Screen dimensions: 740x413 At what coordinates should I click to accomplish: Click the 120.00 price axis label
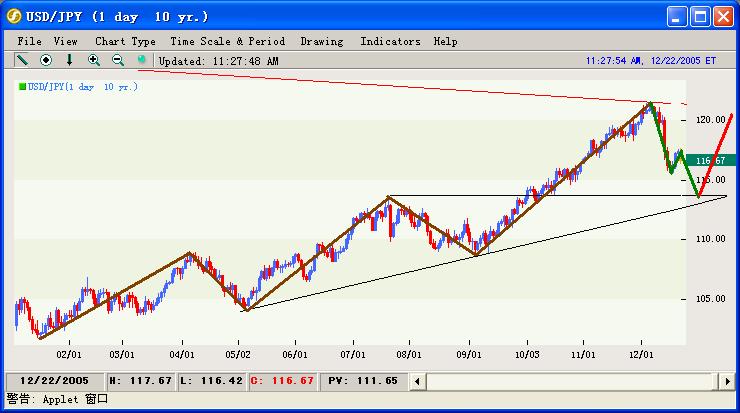(710, 120)
